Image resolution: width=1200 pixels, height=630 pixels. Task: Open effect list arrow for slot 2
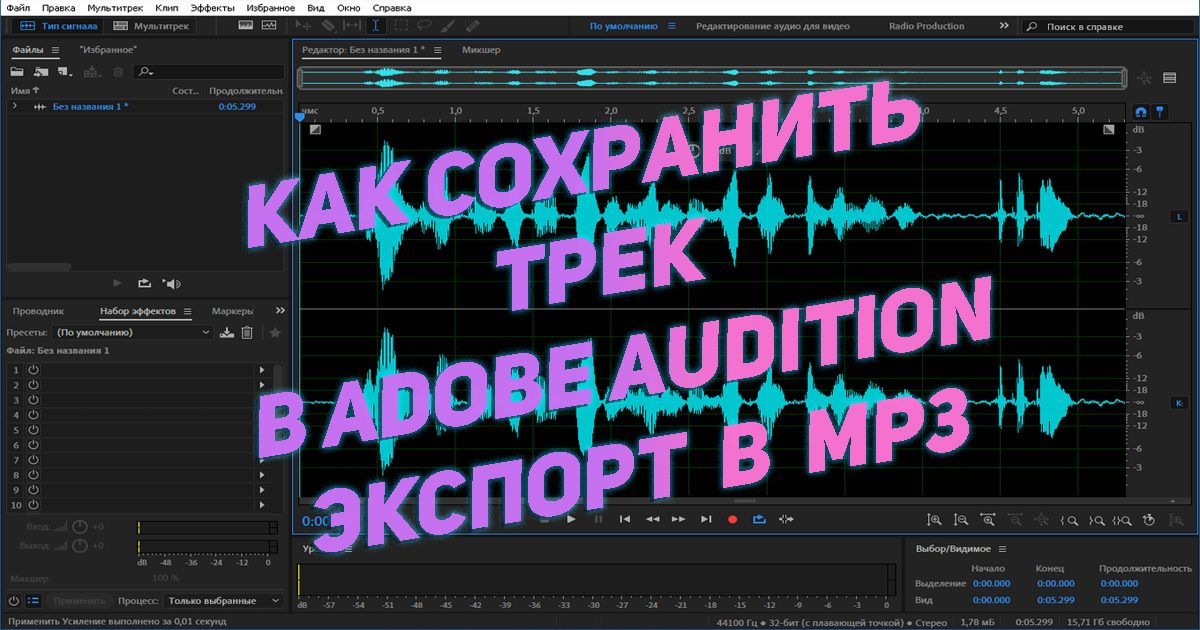[x=262, y=384]
